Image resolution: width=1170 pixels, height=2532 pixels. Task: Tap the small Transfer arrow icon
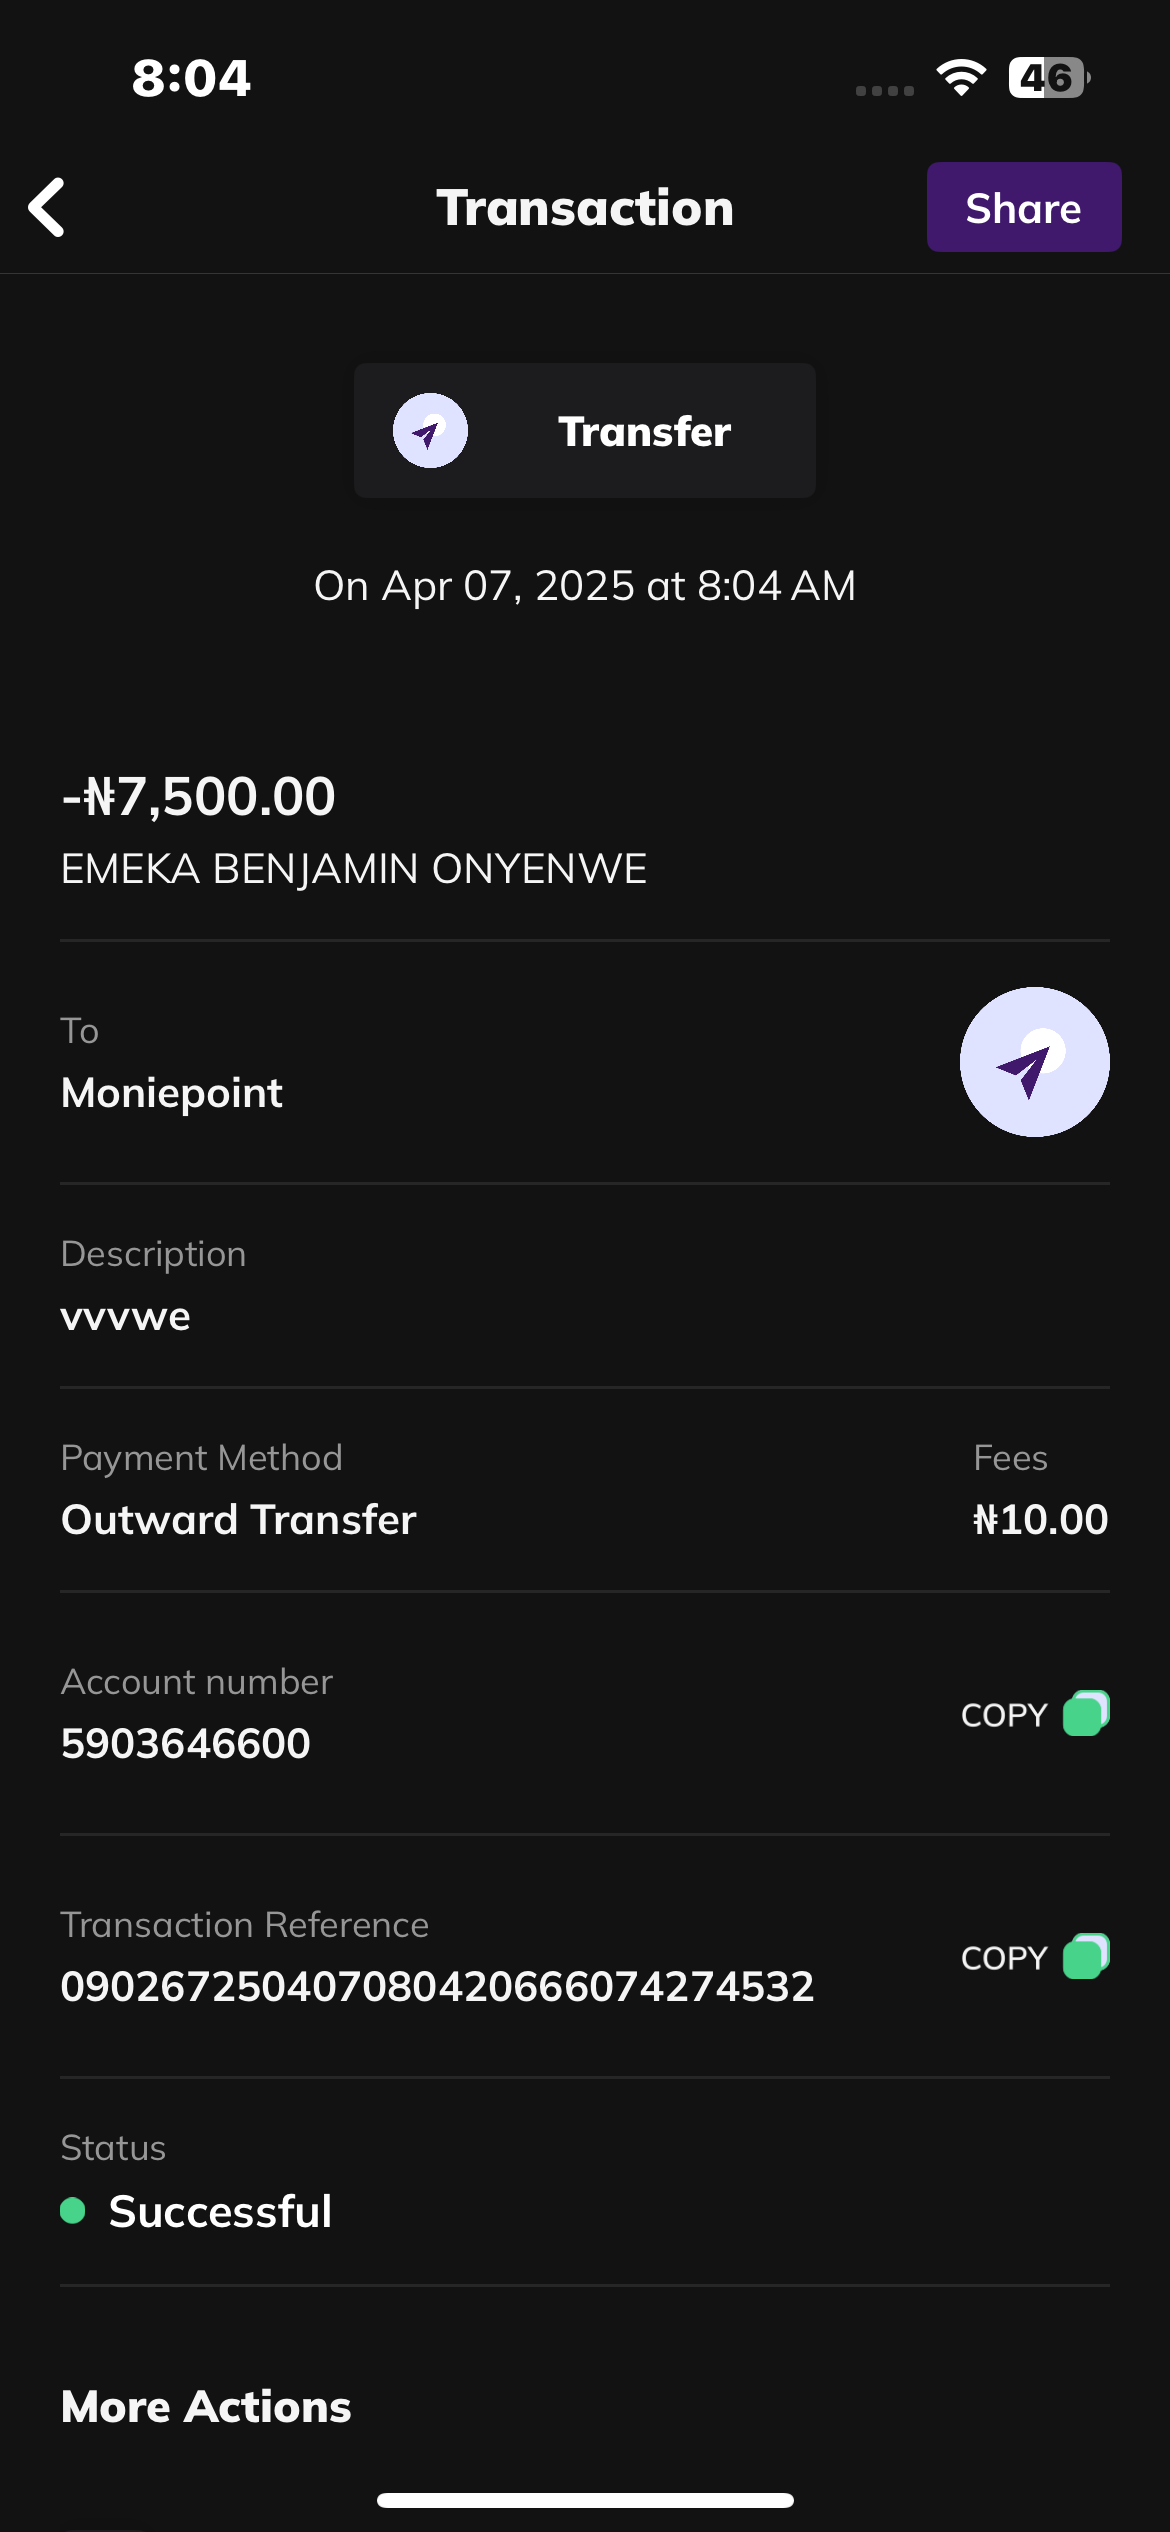pos(430,431)
